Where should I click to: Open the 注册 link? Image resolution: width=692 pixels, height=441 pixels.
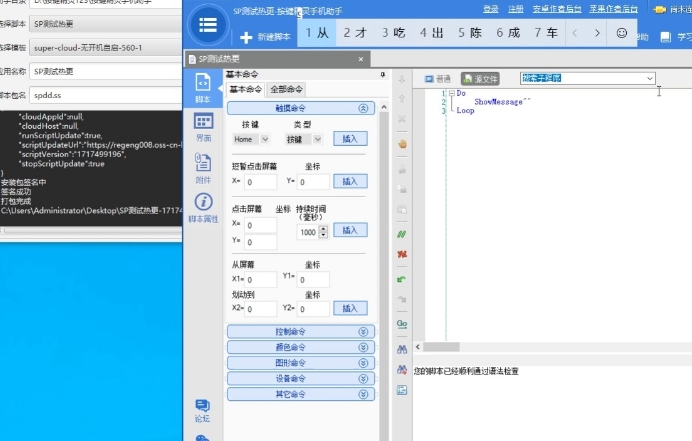515,9
